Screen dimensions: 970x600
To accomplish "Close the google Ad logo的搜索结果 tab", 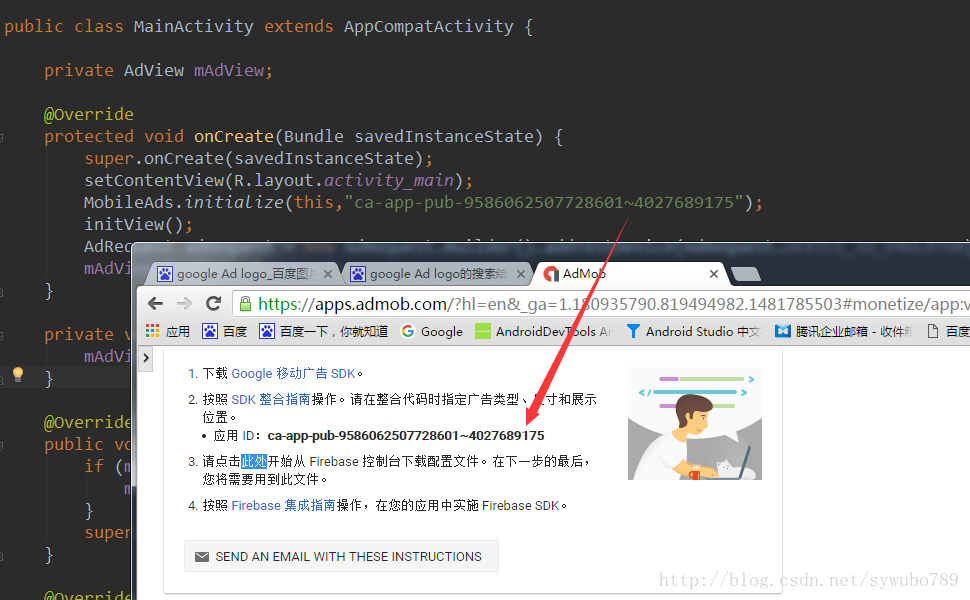I will 521,274.
